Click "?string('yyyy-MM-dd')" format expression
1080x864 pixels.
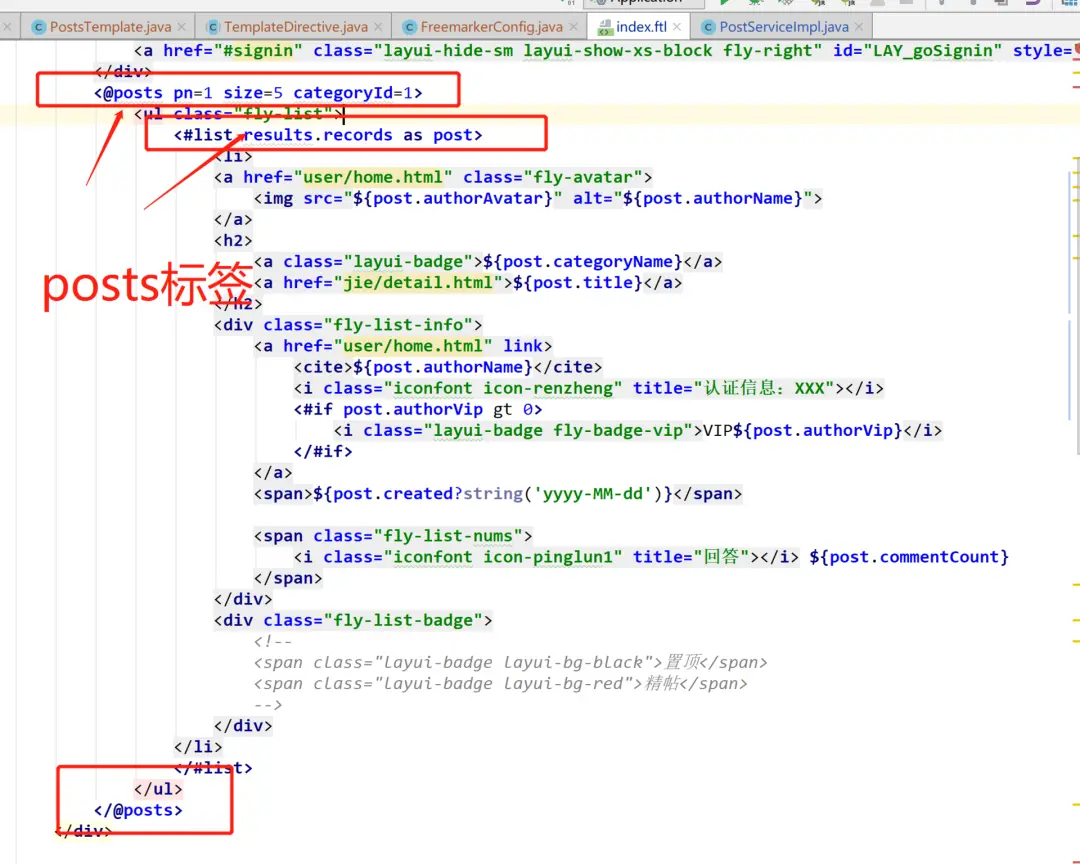563,494
